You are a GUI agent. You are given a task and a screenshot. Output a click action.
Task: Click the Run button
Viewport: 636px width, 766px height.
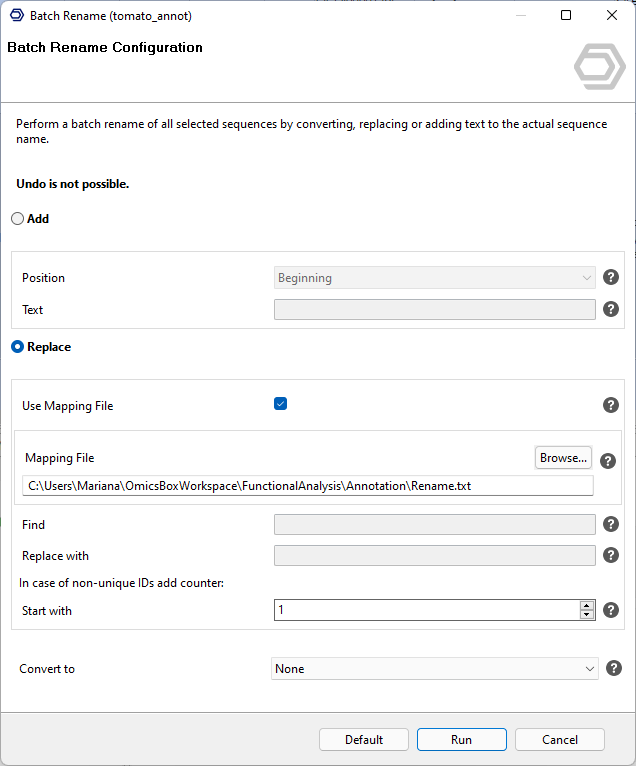coord(461,740)
